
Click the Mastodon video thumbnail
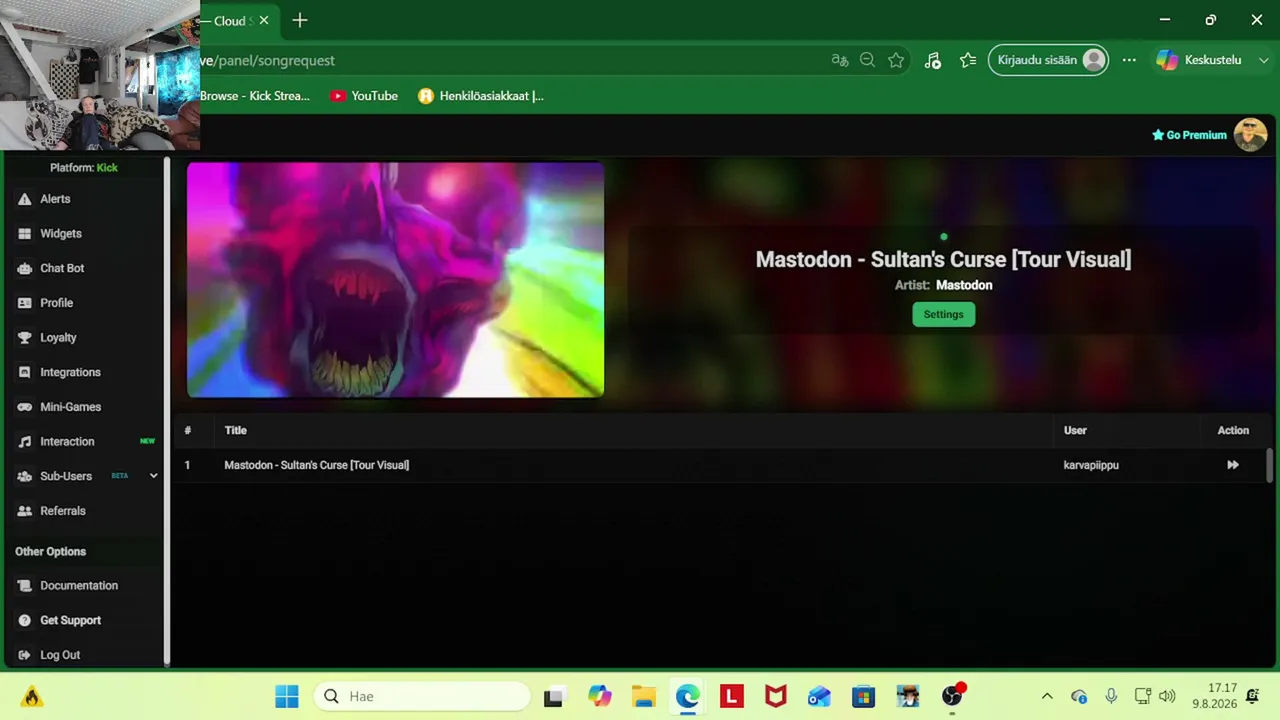pyautogui.click(x=395, y=280)
